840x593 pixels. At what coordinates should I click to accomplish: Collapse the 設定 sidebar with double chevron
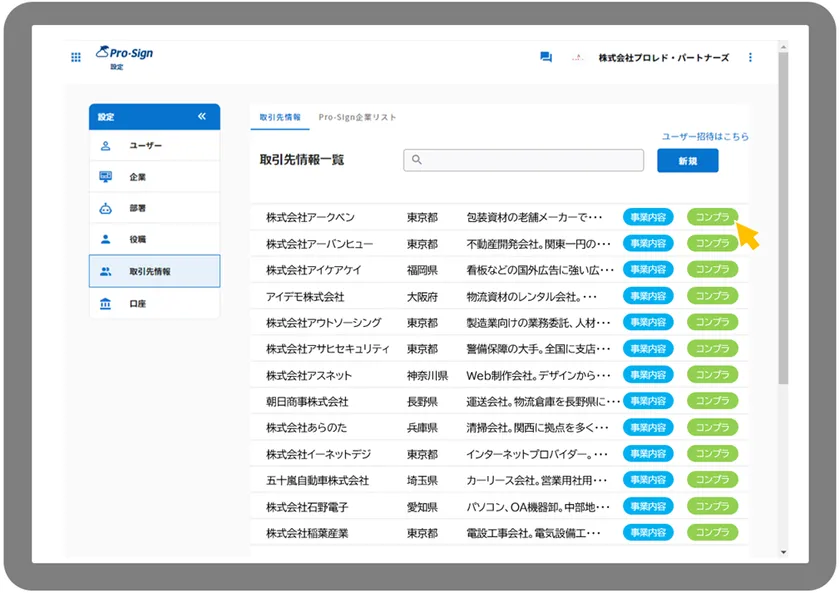pyautogui.click(x=202, y=117)
